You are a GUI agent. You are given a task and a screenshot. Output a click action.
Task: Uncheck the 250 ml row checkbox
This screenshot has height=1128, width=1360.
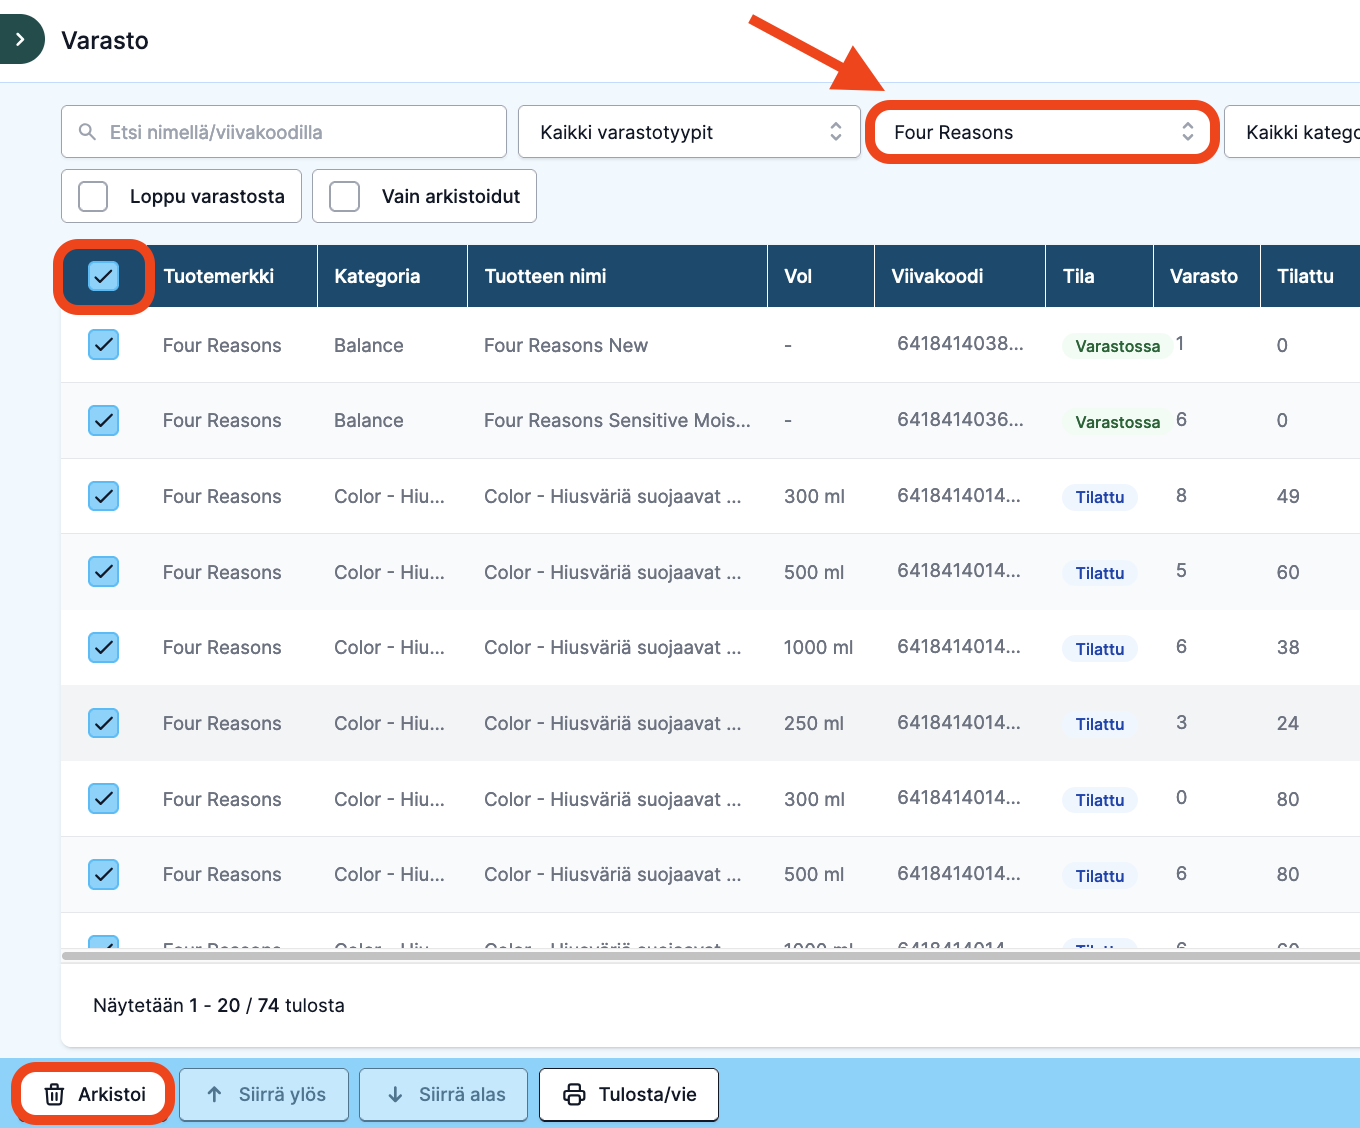tap(103, 723)
